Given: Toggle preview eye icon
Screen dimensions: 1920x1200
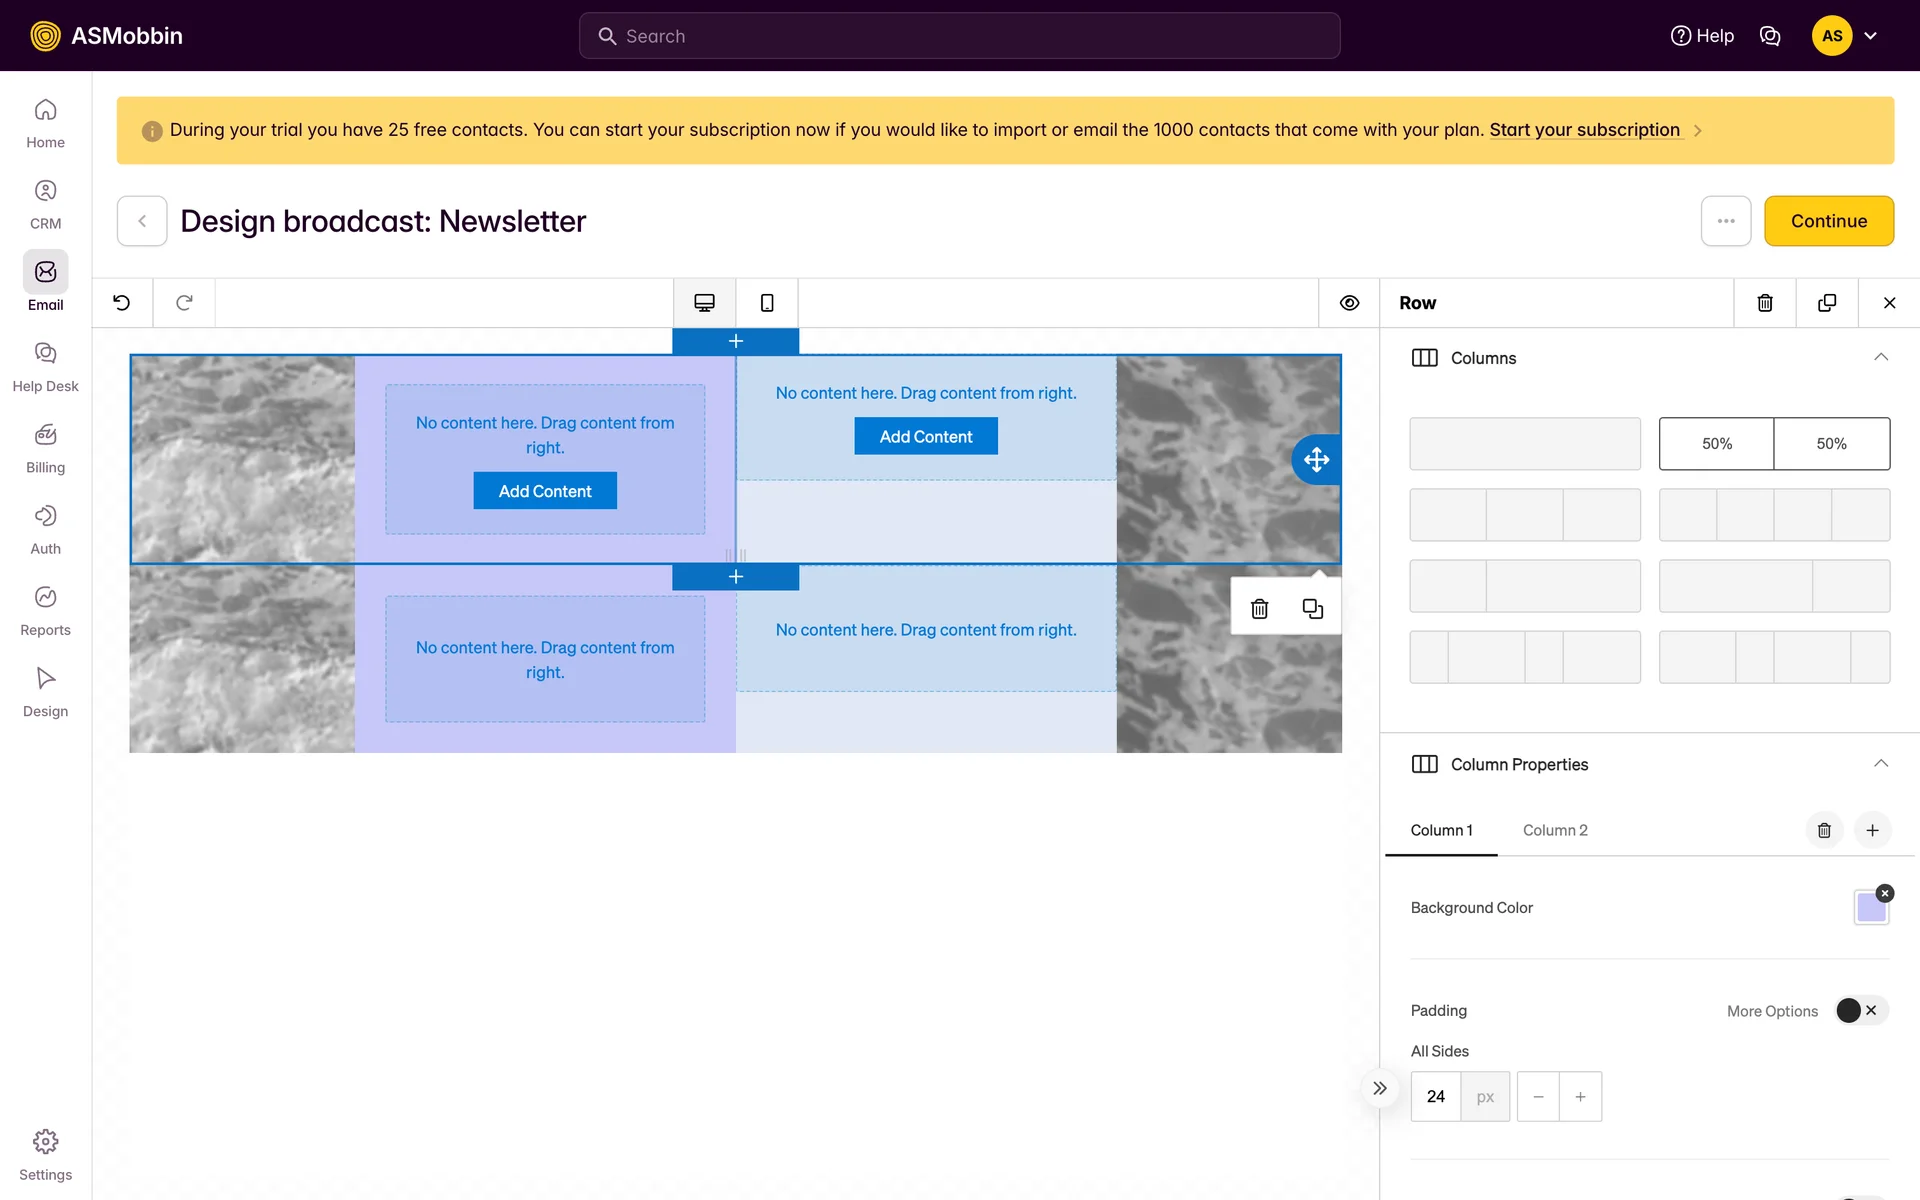Looking at the screenshot, I should coord(1349,303).
